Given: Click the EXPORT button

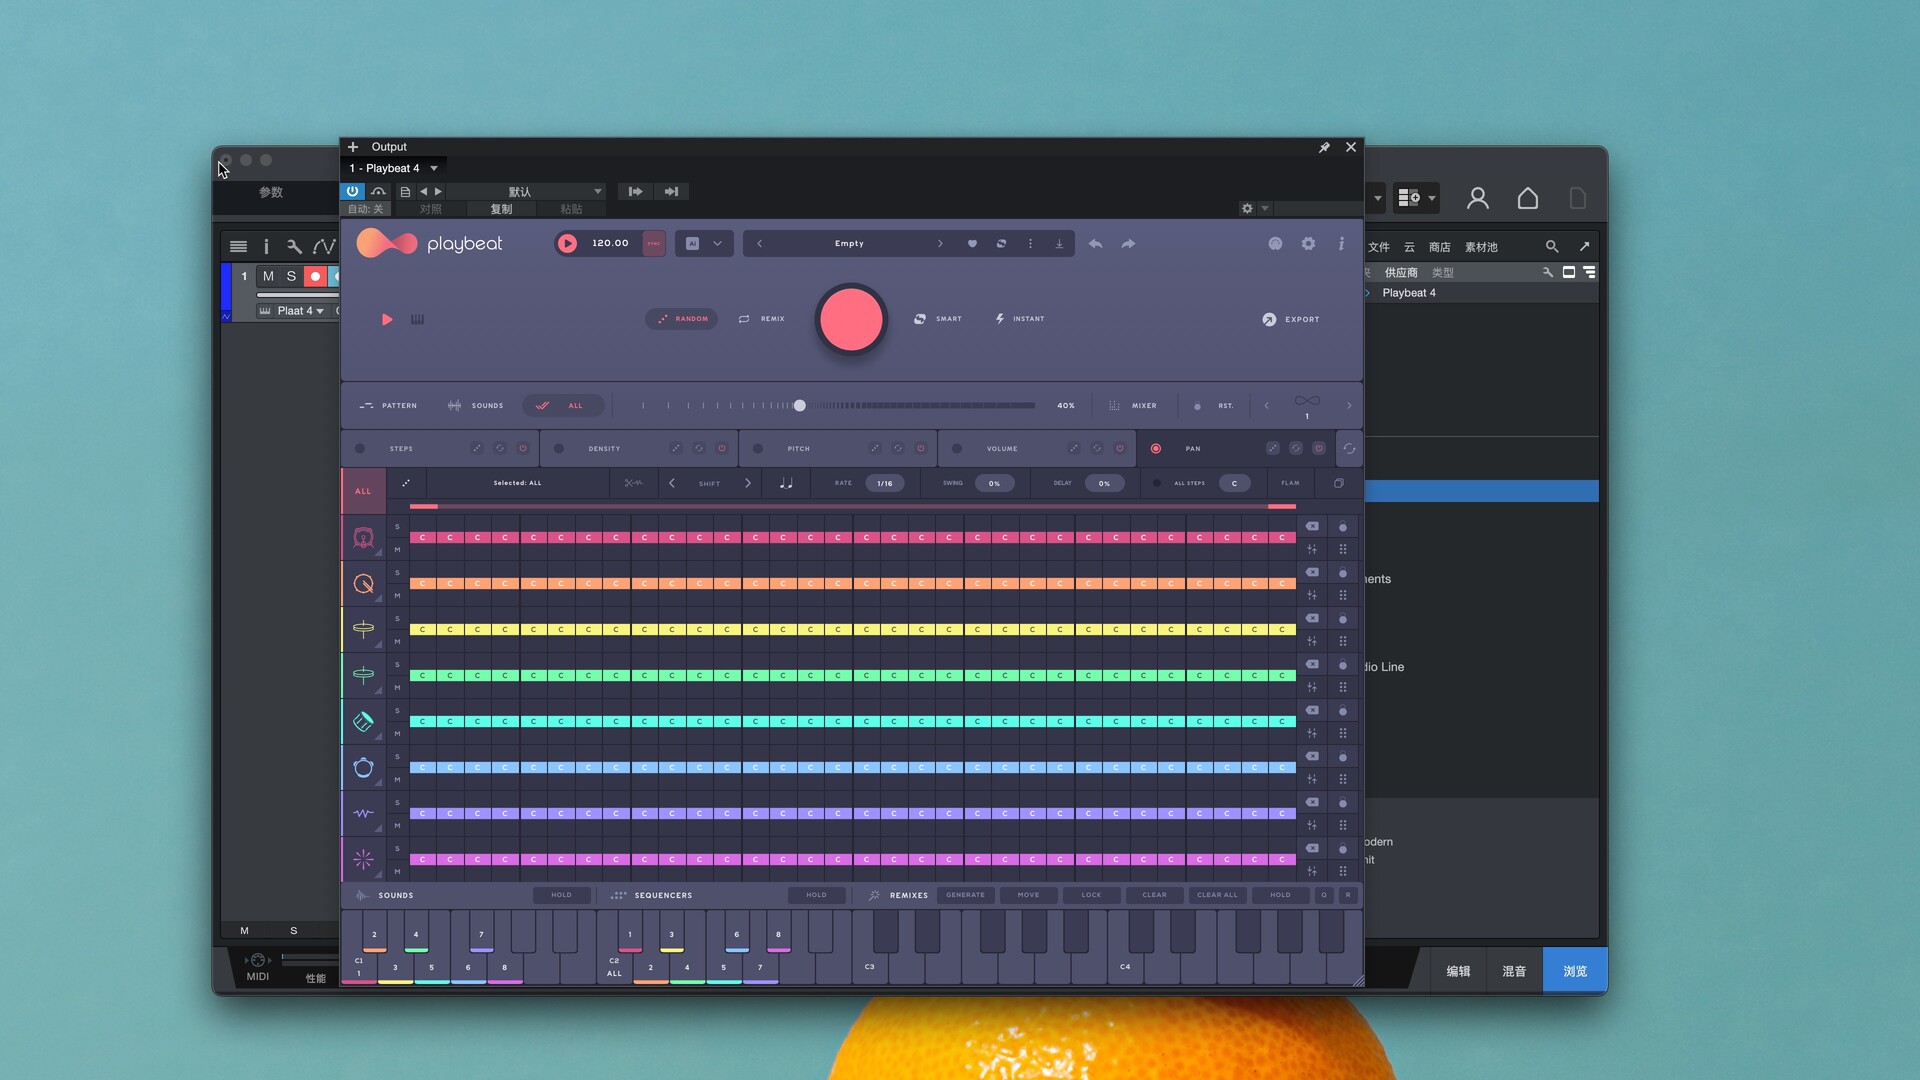Looking at the screenshot, I should (1291, 320).
